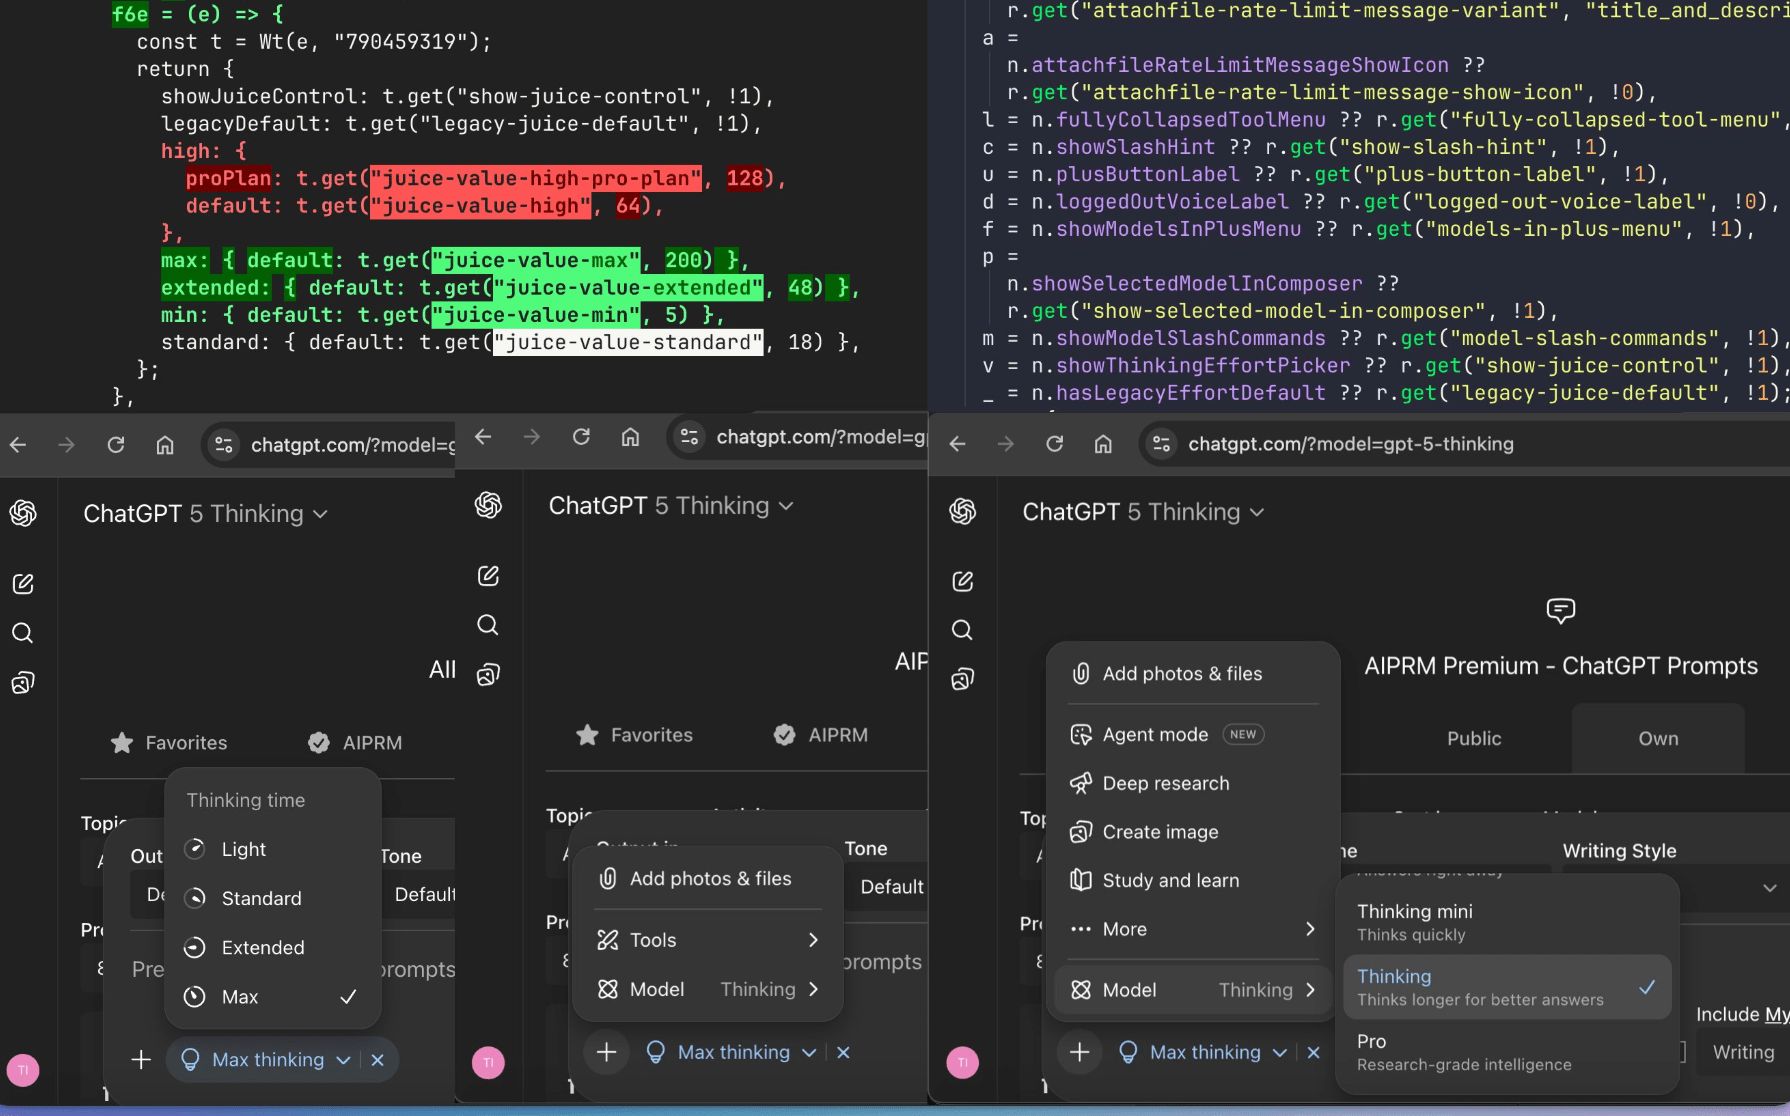This screenshot has width=1790, height=1116.
Task: Choose Thinking mini model
Action: pos(1507,922)
